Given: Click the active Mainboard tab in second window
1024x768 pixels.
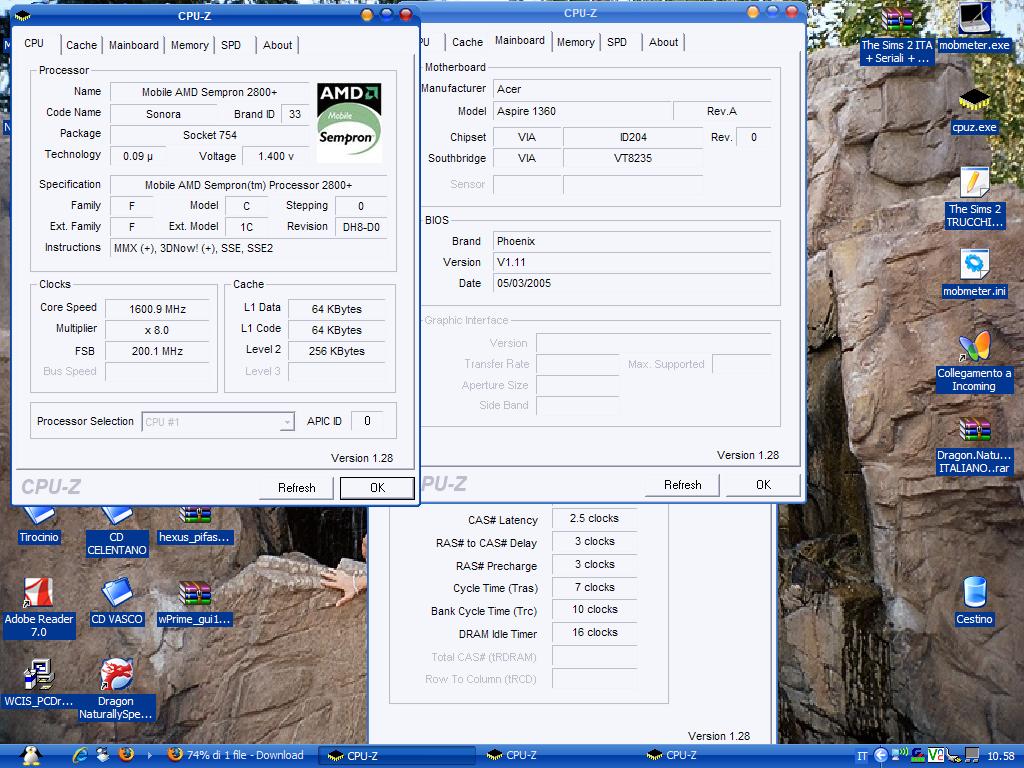Looking at the screenshot, I should (x=520, y=40).
